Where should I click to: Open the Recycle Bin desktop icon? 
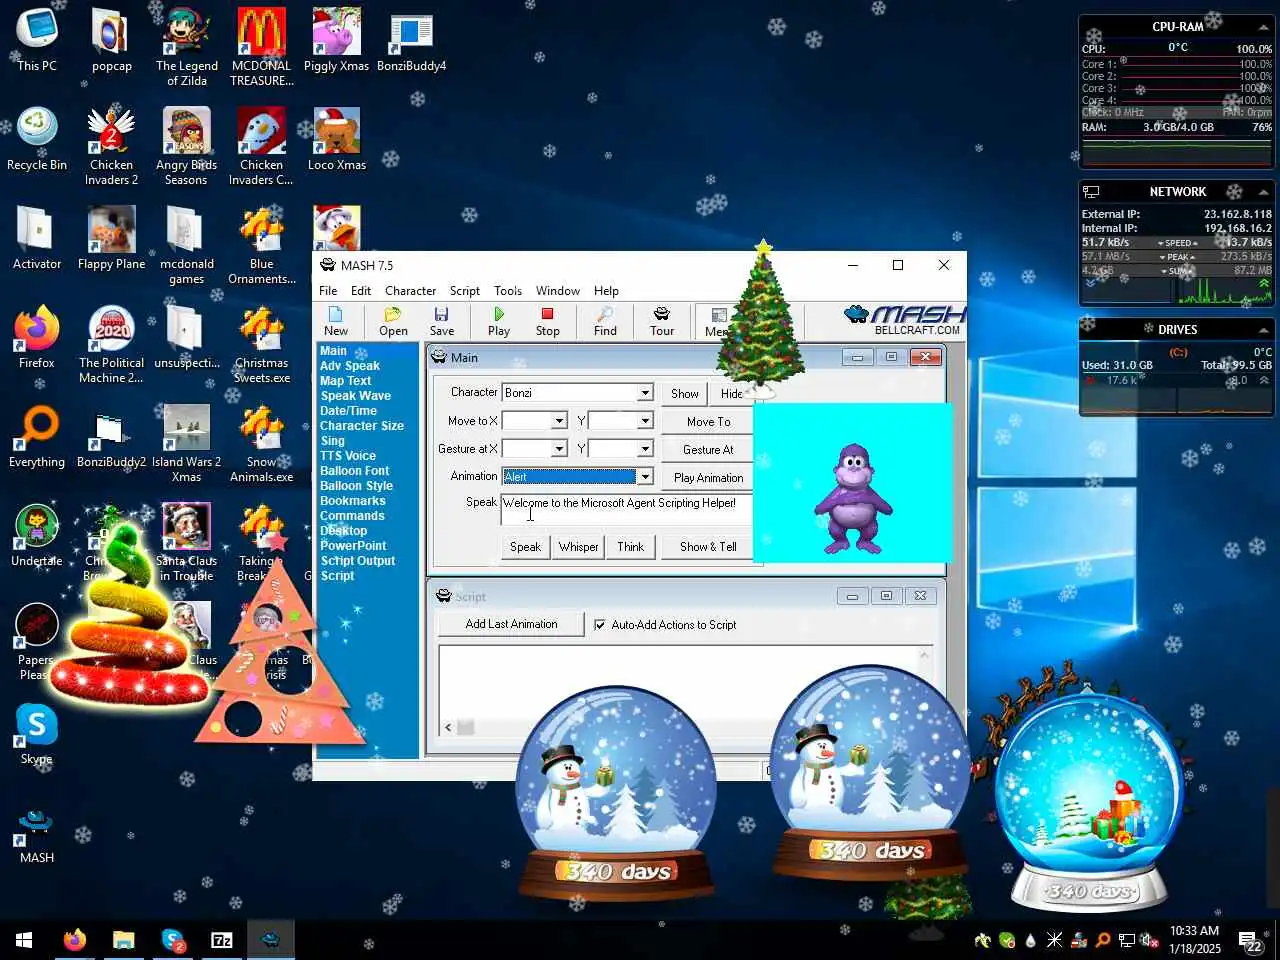click(37, 140)
